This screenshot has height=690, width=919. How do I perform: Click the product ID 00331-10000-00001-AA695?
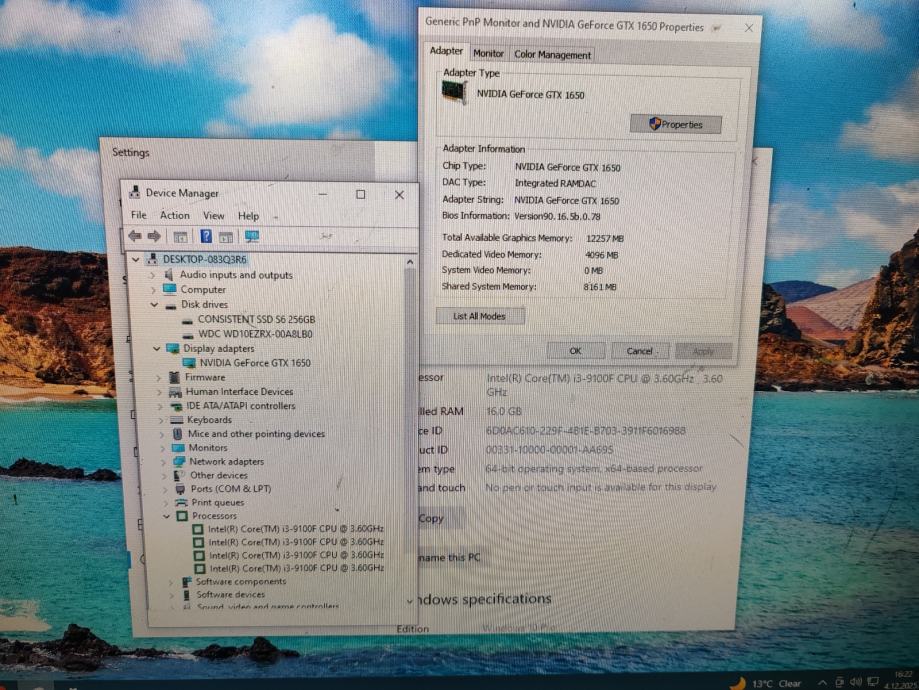click(x=549, y=450)
